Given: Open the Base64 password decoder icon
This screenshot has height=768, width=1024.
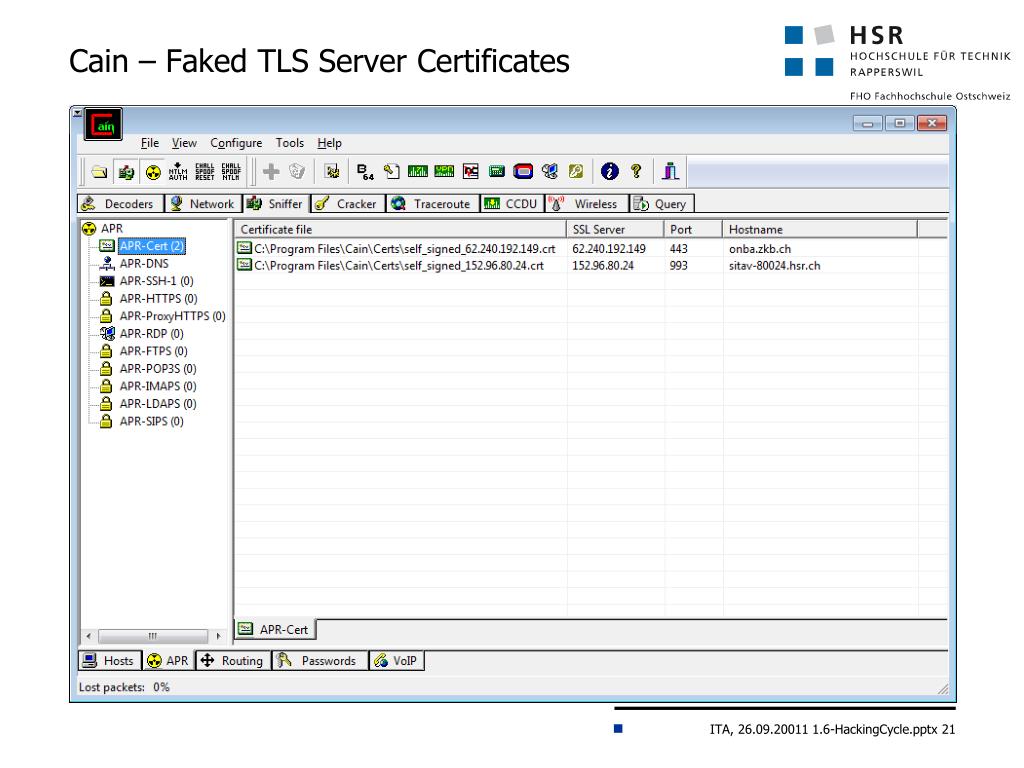Looking at the screenshot, I should pyautogui.click(x=365, y=172).
